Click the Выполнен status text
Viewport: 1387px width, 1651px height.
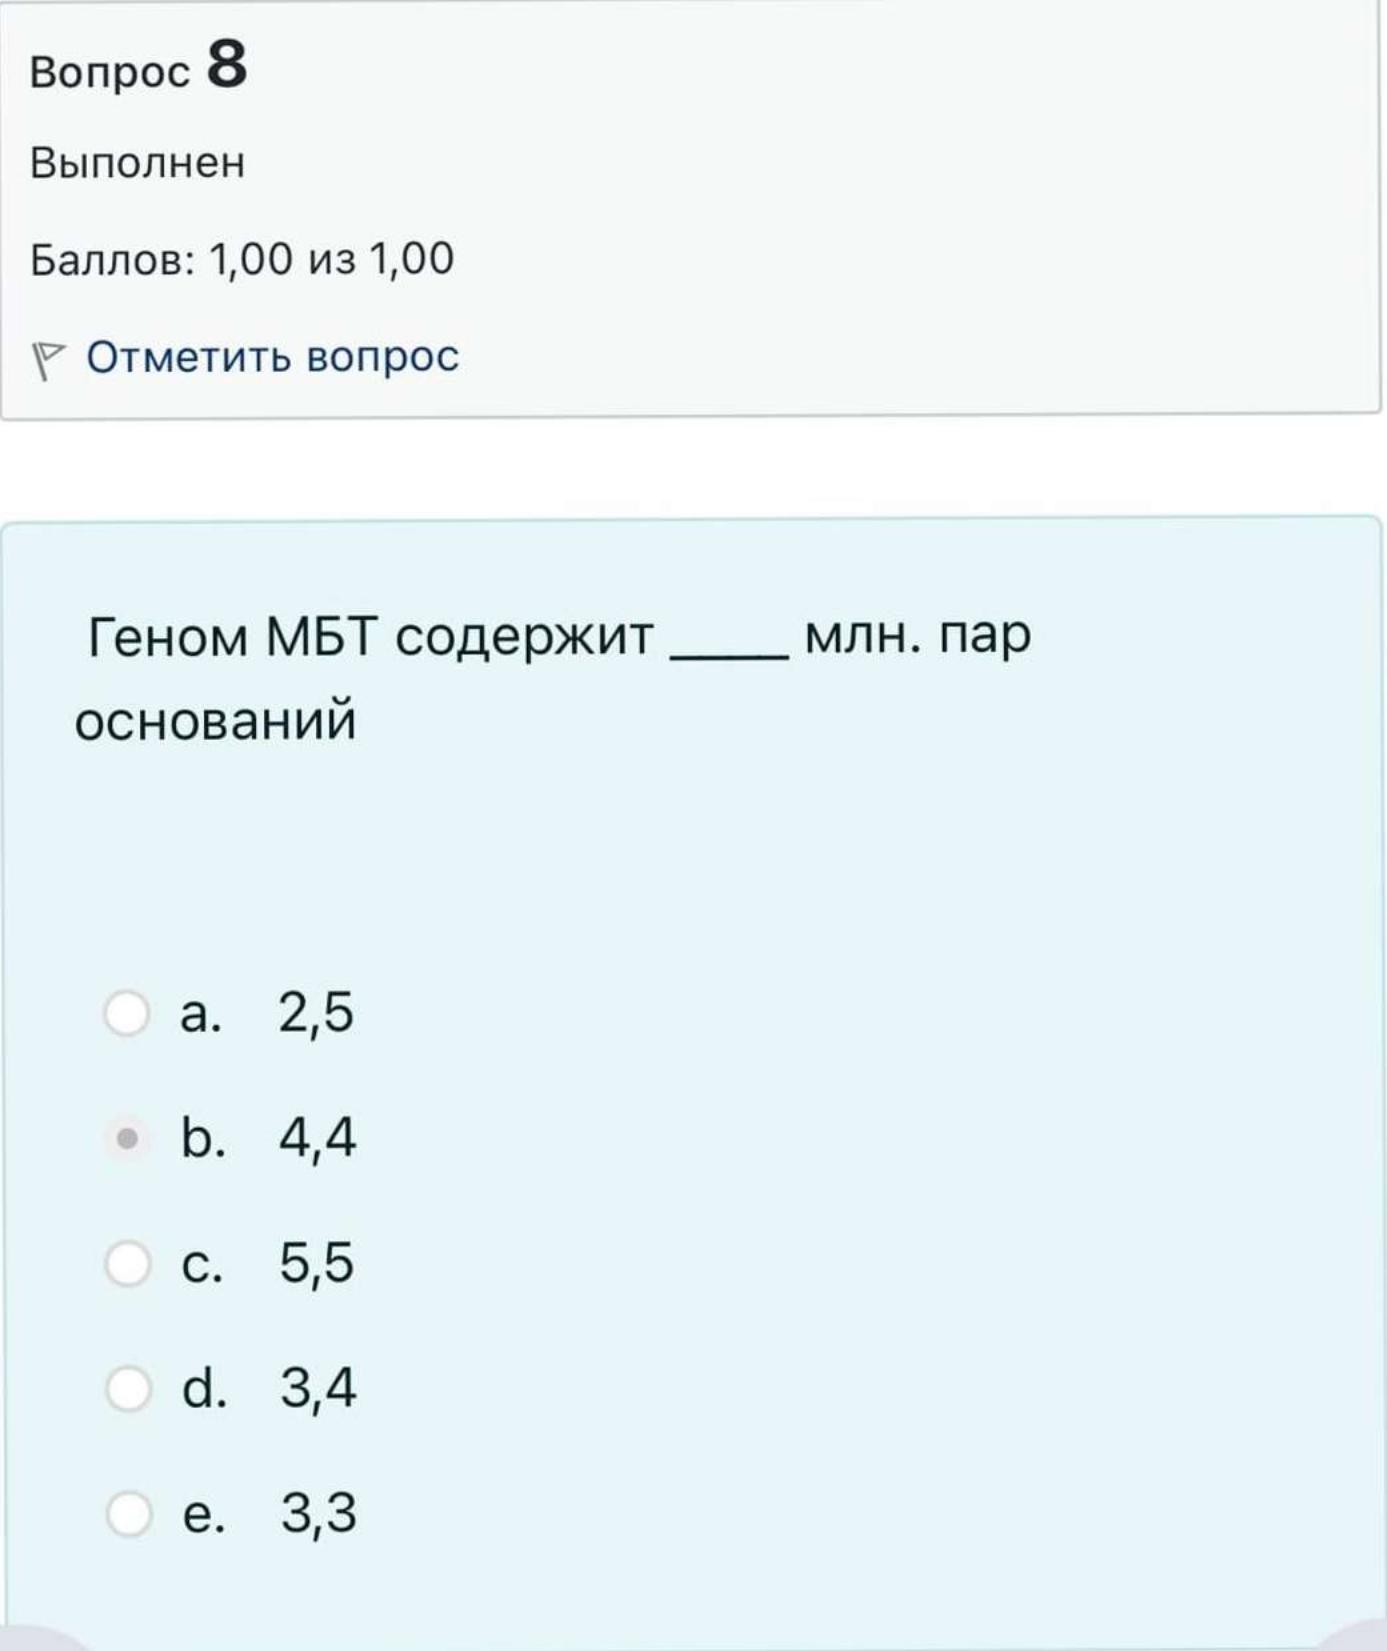[137, 162]
